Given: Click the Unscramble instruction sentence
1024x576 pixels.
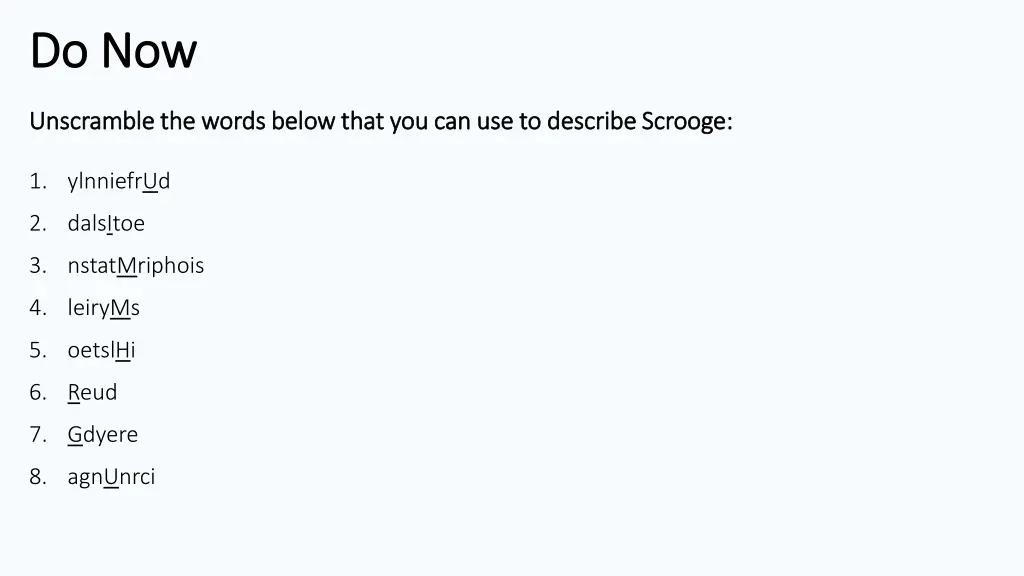Looking at the screenshot, I should (381, 121).
